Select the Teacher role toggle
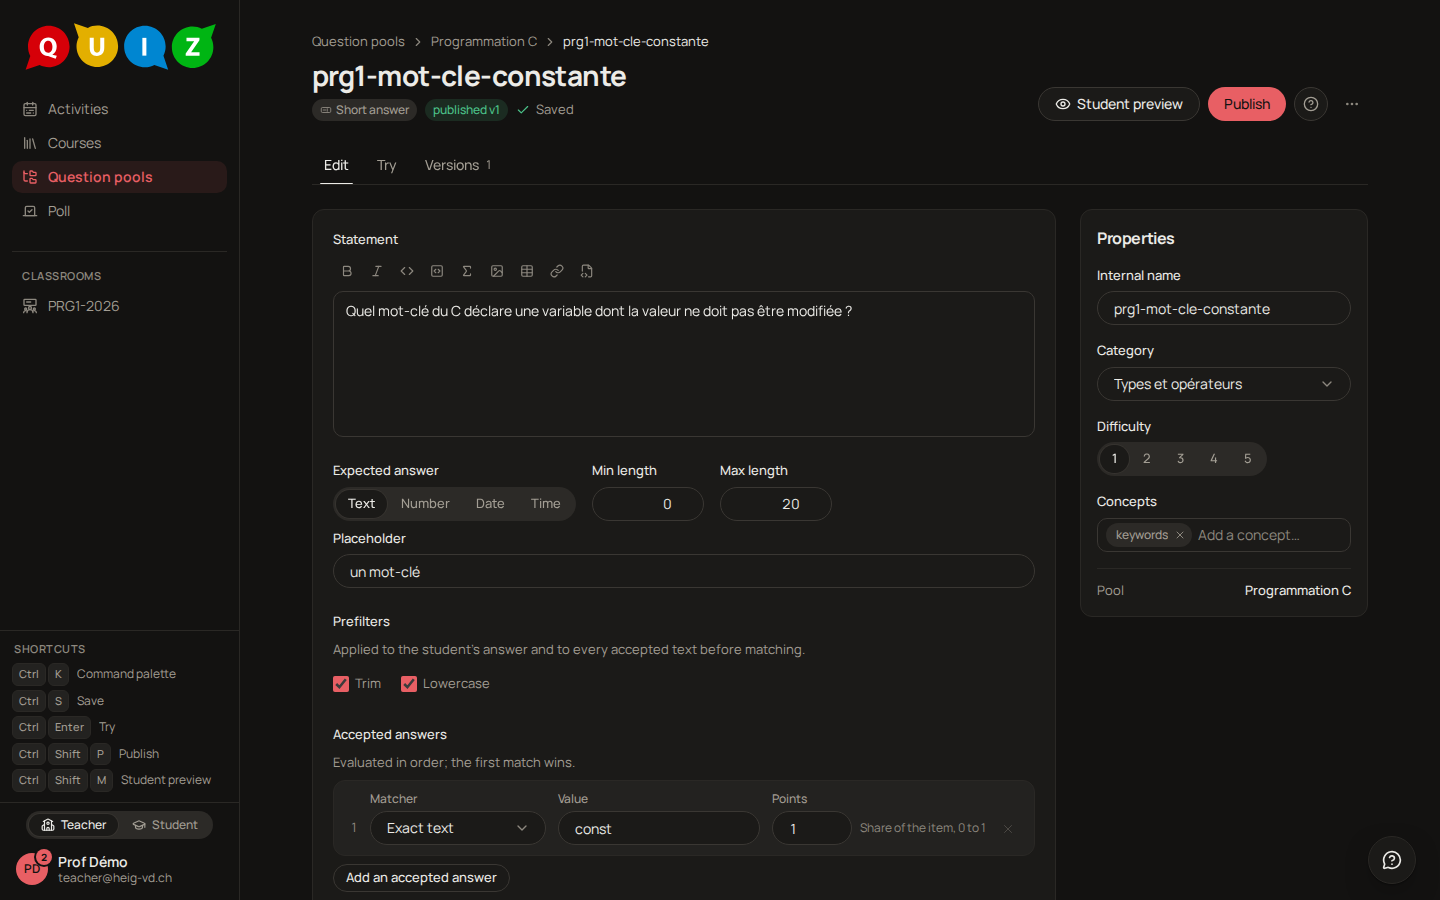1440x900 pixels. 74,825
